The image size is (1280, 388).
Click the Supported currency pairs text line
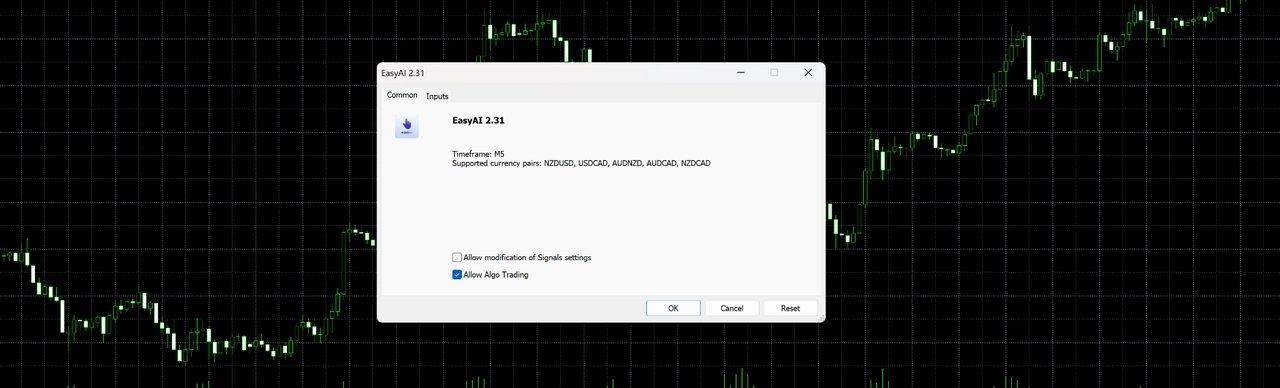click(581, 163)
